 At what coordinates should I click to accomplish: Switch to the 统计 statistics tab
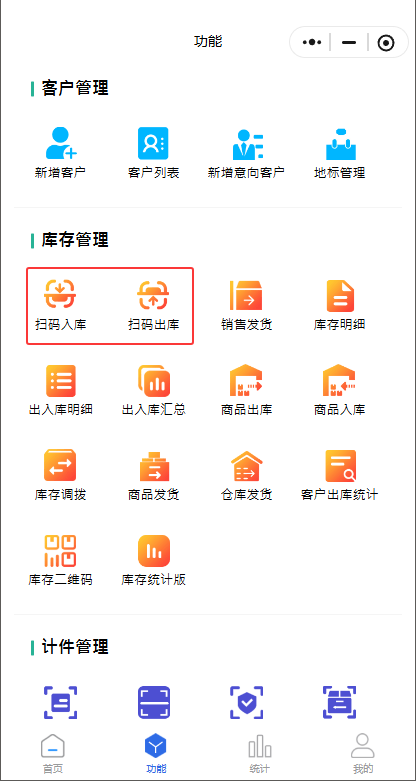[260, 754]
